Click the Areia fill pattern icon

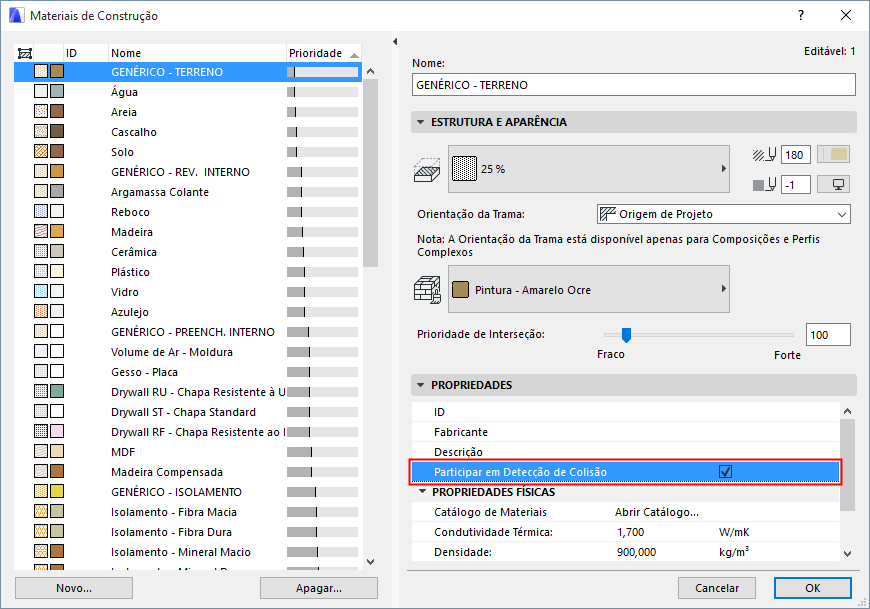pyautogui.click(x=41, y=111)
